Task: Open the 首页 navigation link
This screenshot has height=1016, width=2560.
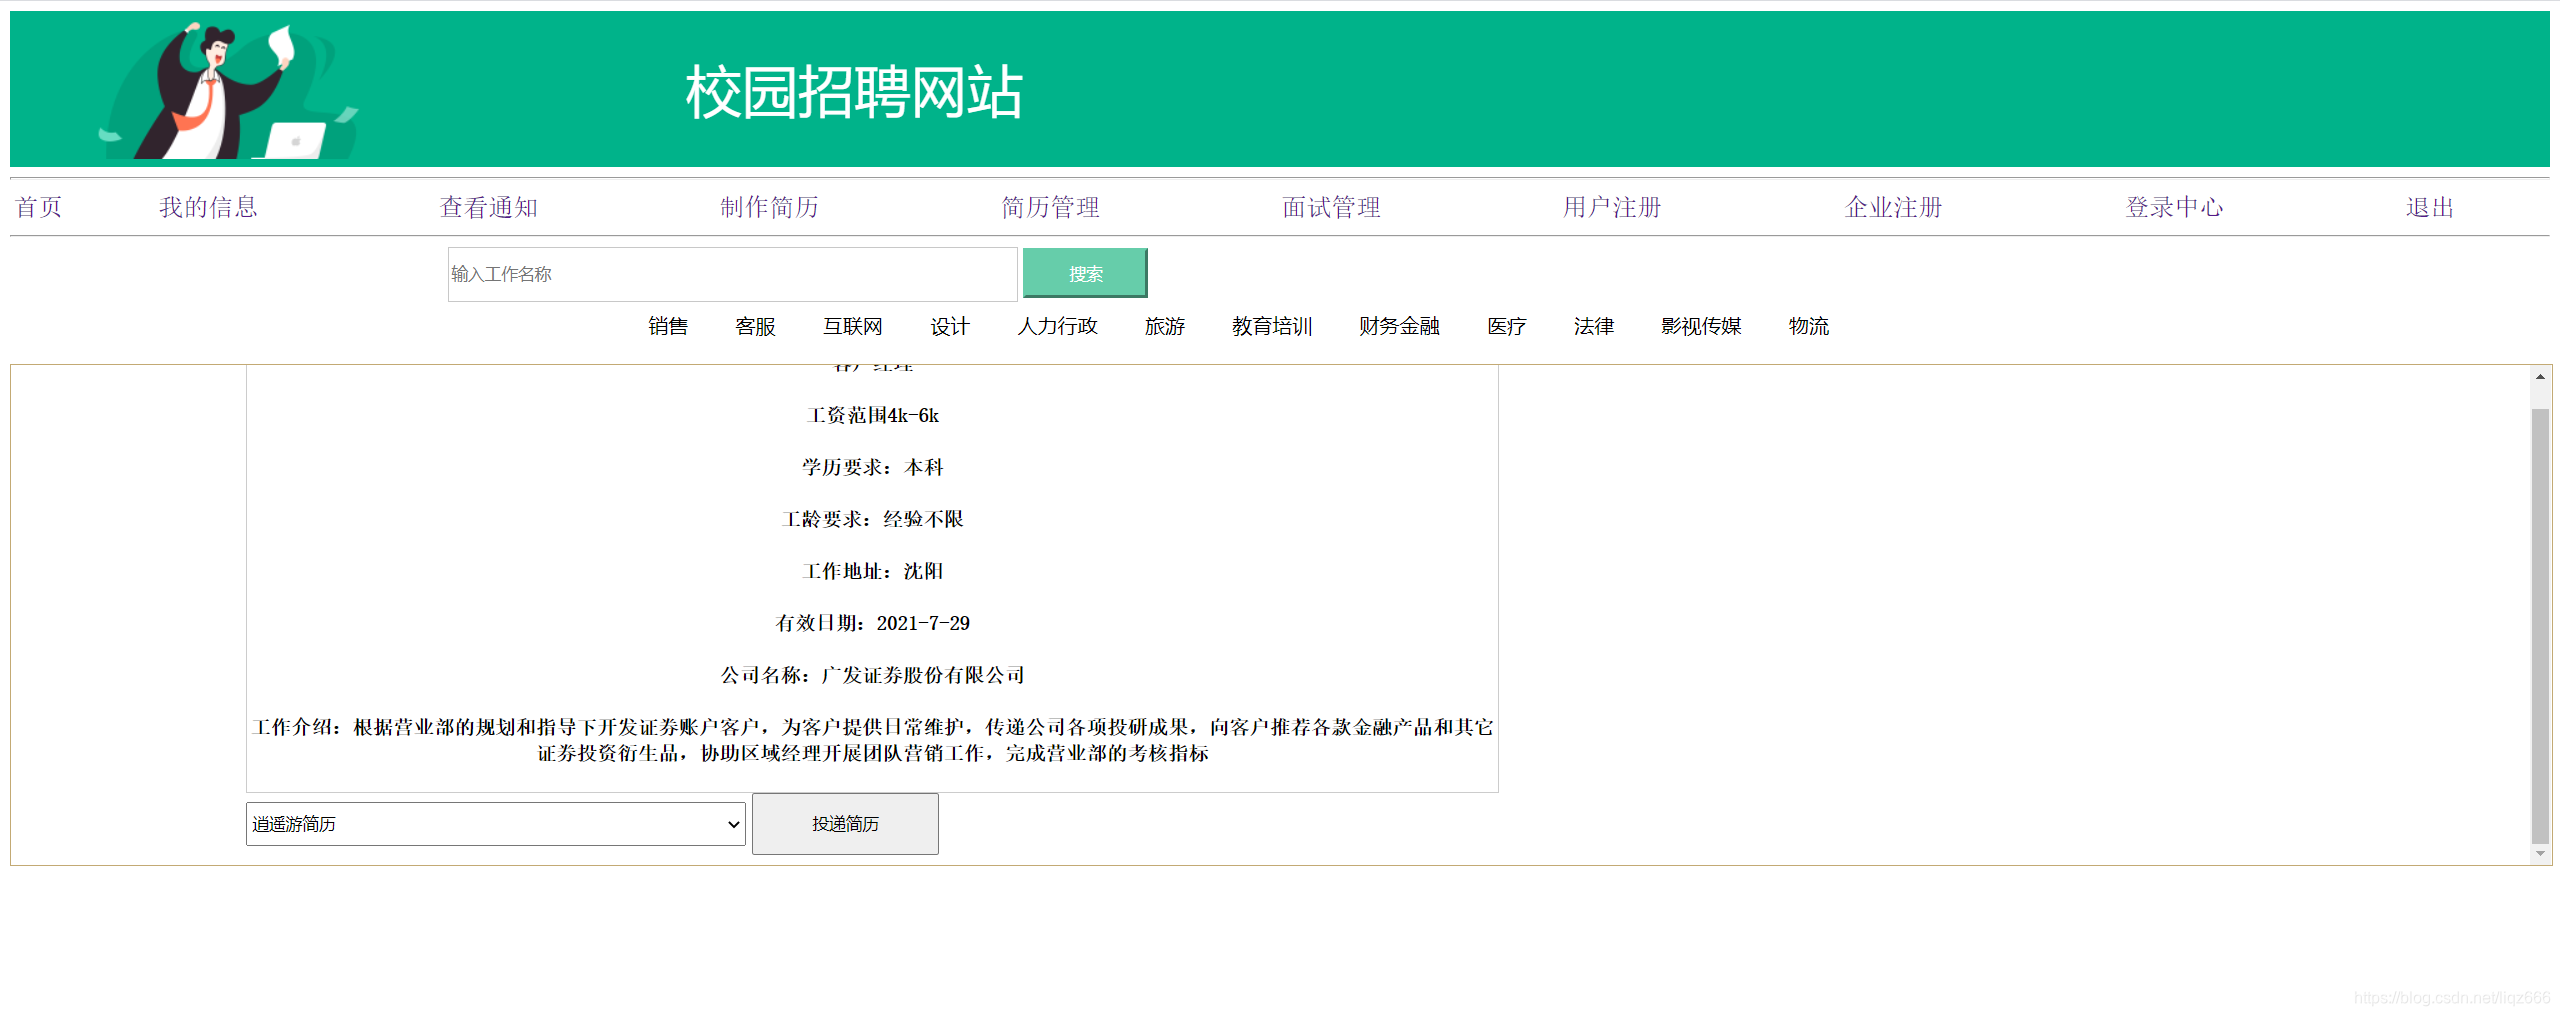Action: (x=39, y=207)
